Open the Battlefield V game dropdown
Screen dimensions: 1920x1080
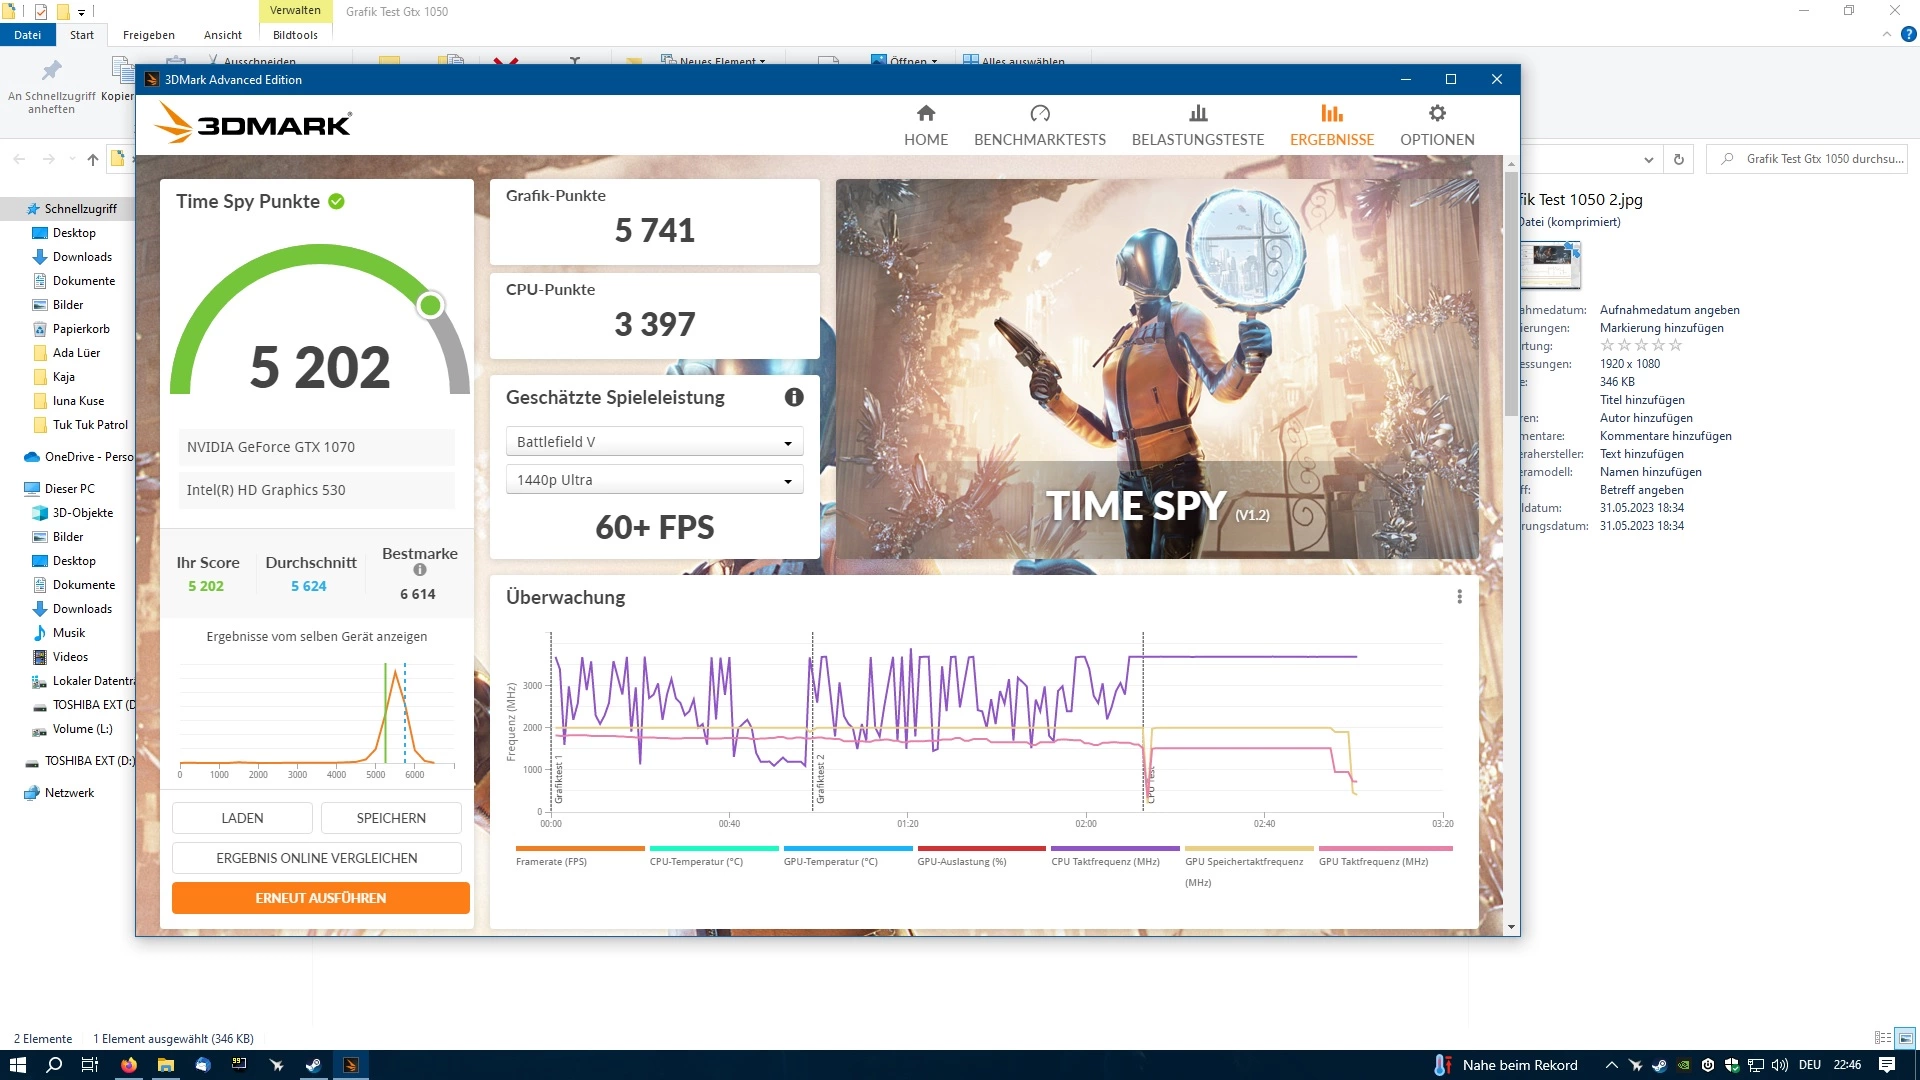654,442
